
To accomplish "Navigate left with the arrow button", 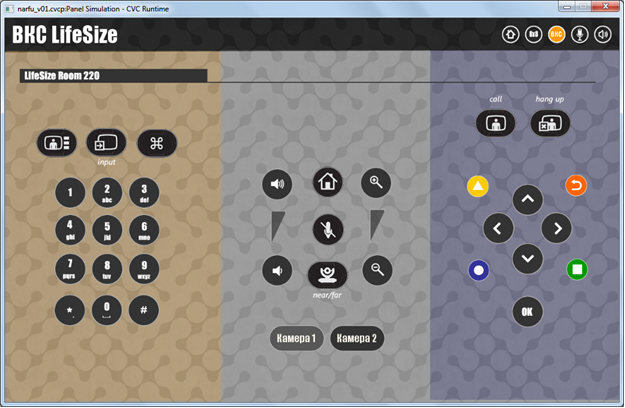I will coord(498,228).
